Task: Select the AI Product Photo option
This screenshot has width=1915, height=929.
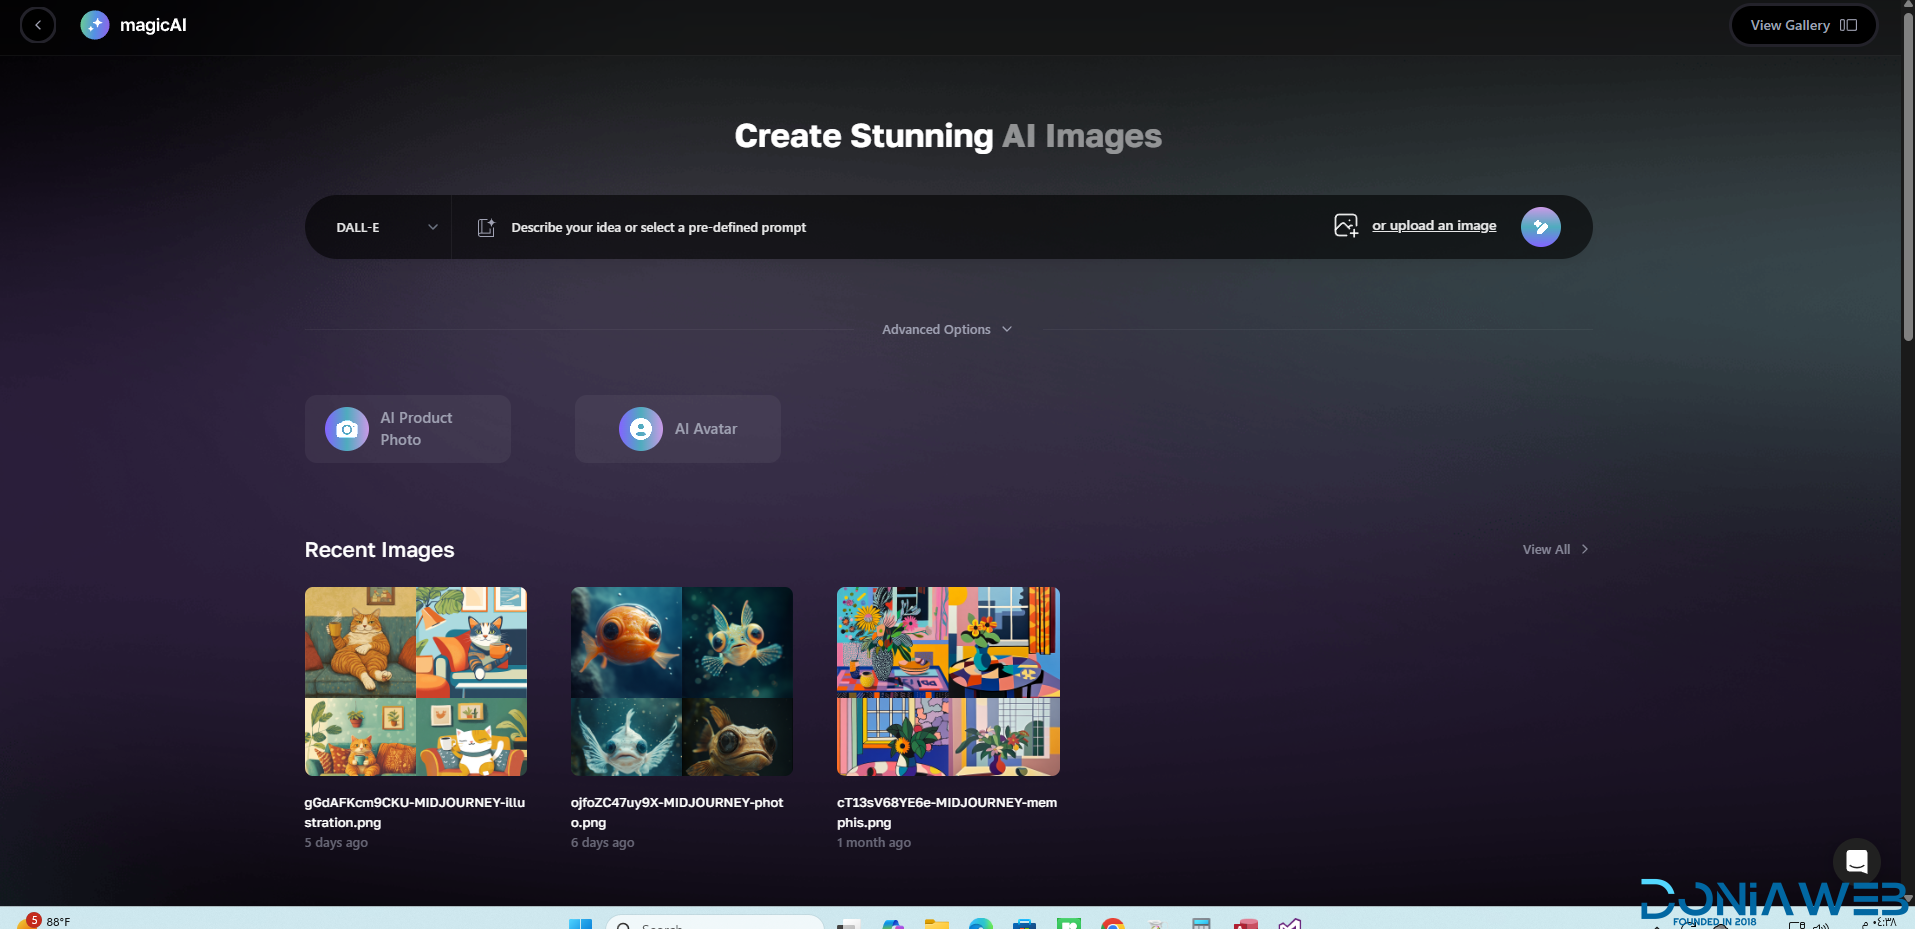Action: pyautogui.click(x=408, y=429)
